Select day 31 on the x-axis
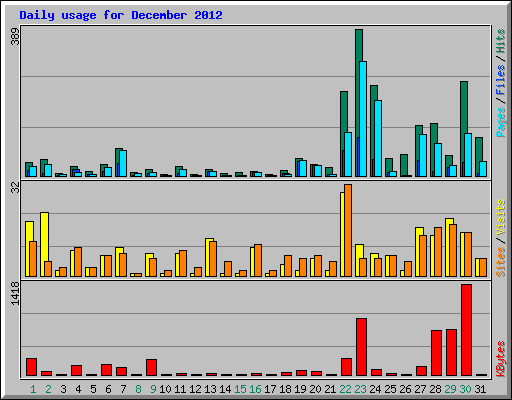This screenshot has height=400, width=512. tap(480, 389)
